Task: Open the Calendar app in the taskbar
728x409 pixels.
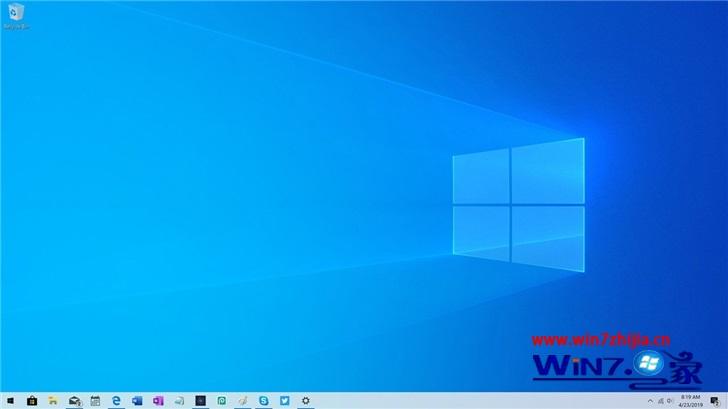Action: point(95,401)
